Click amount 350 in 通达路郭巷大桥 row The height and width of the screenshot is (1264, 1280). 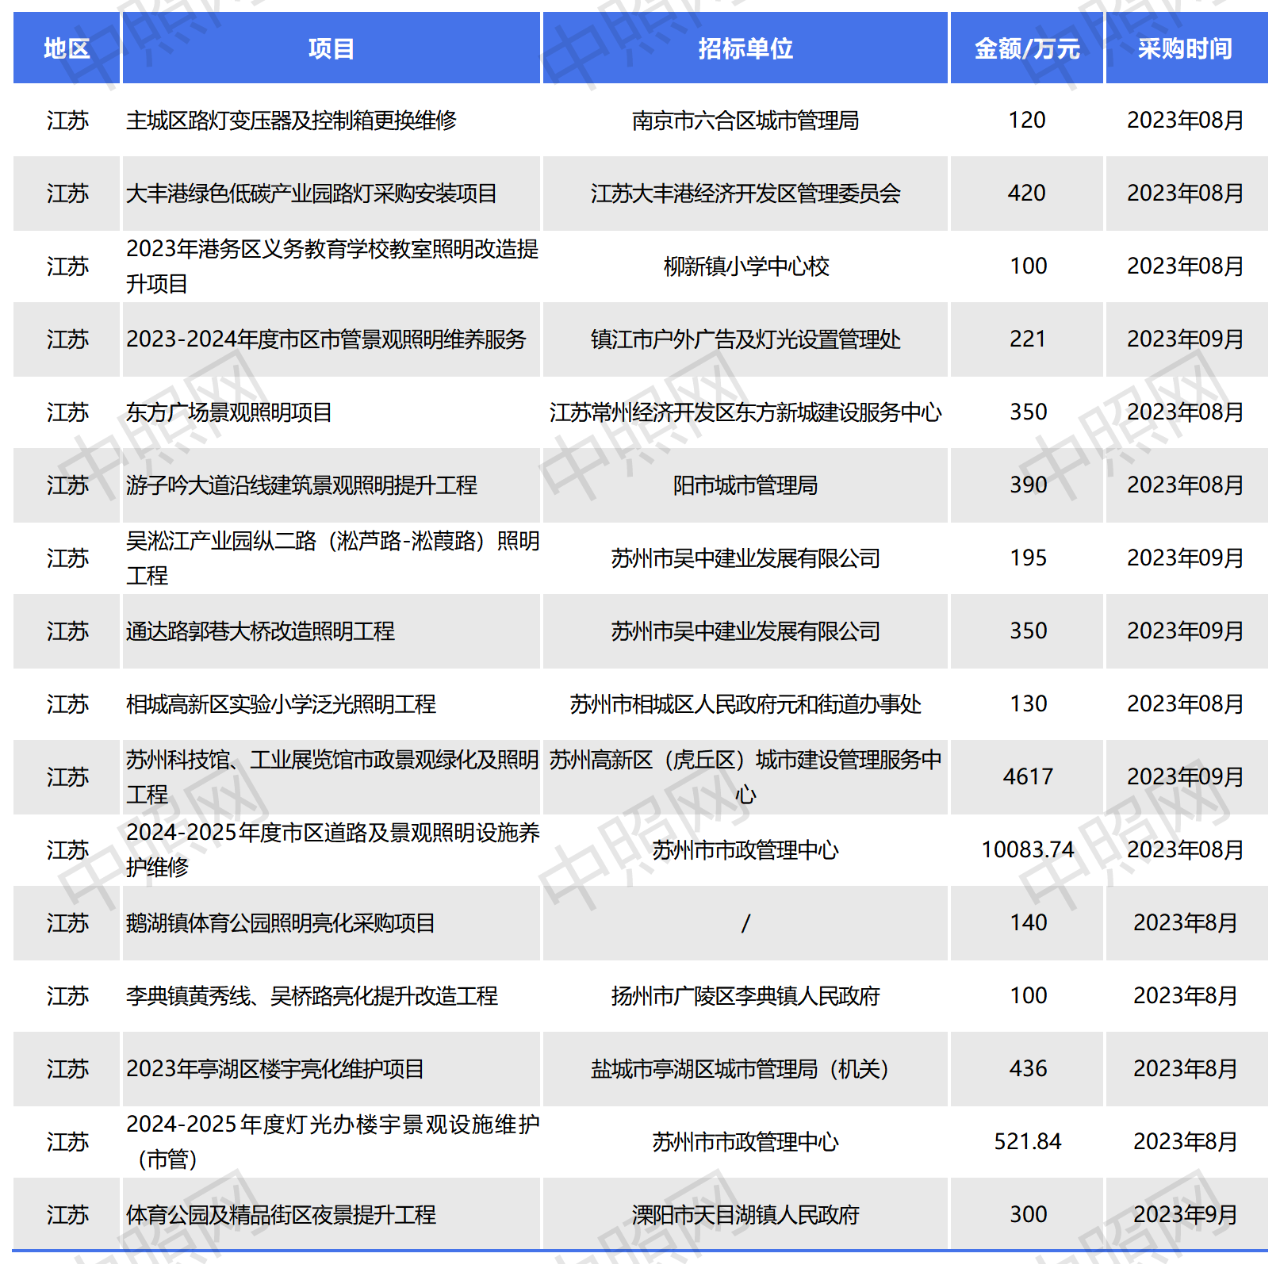[1028, 631]
